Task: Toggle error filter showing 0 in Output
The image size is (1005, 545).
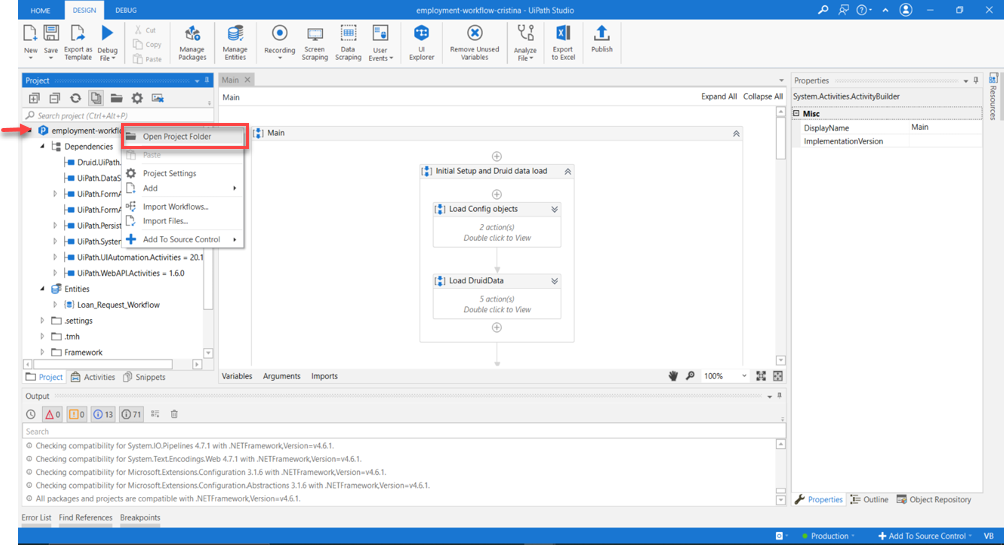Action: click(x=53, y=414)
